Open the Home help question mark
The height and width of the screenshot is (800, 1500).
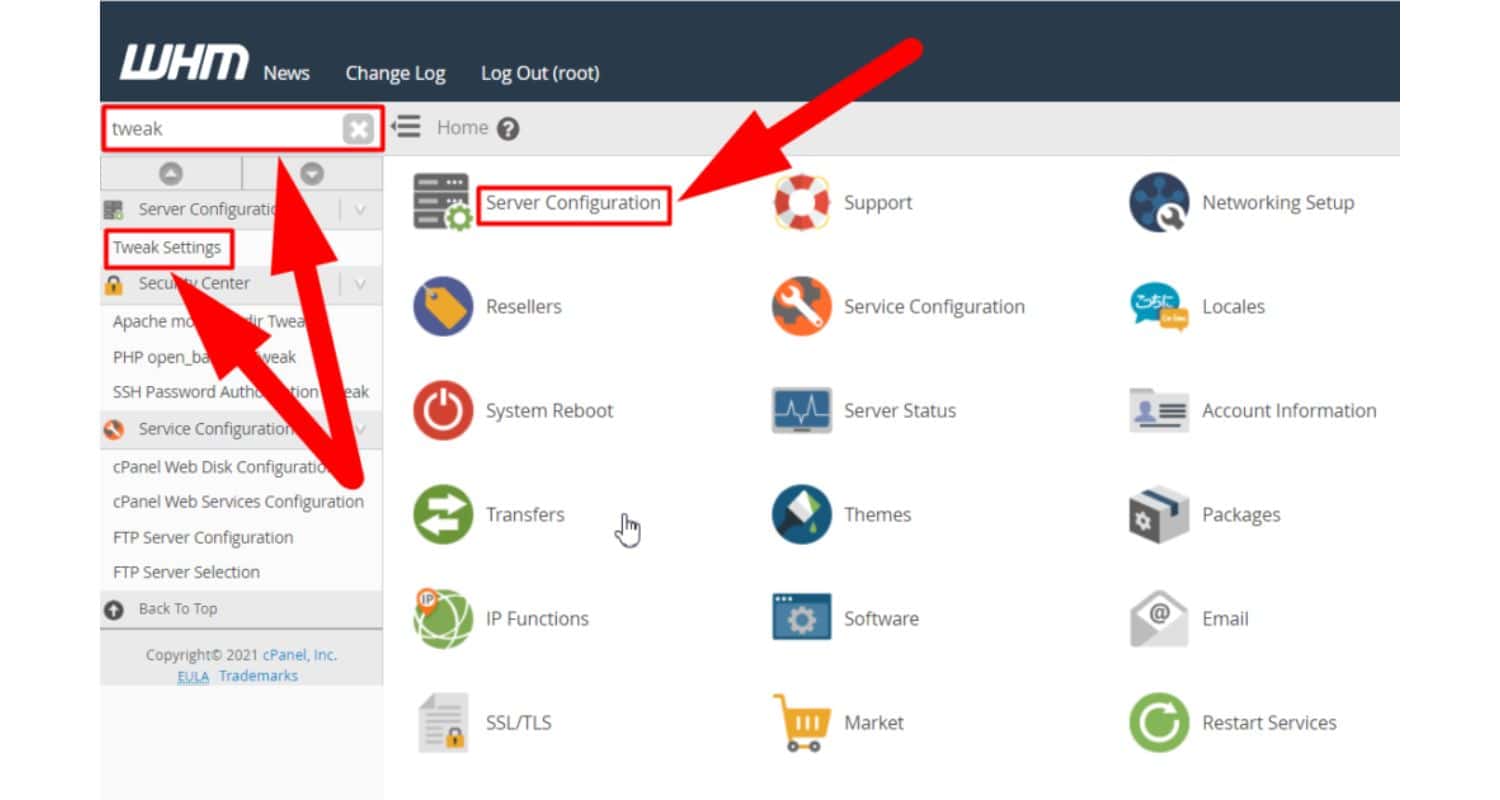point(508,129)
